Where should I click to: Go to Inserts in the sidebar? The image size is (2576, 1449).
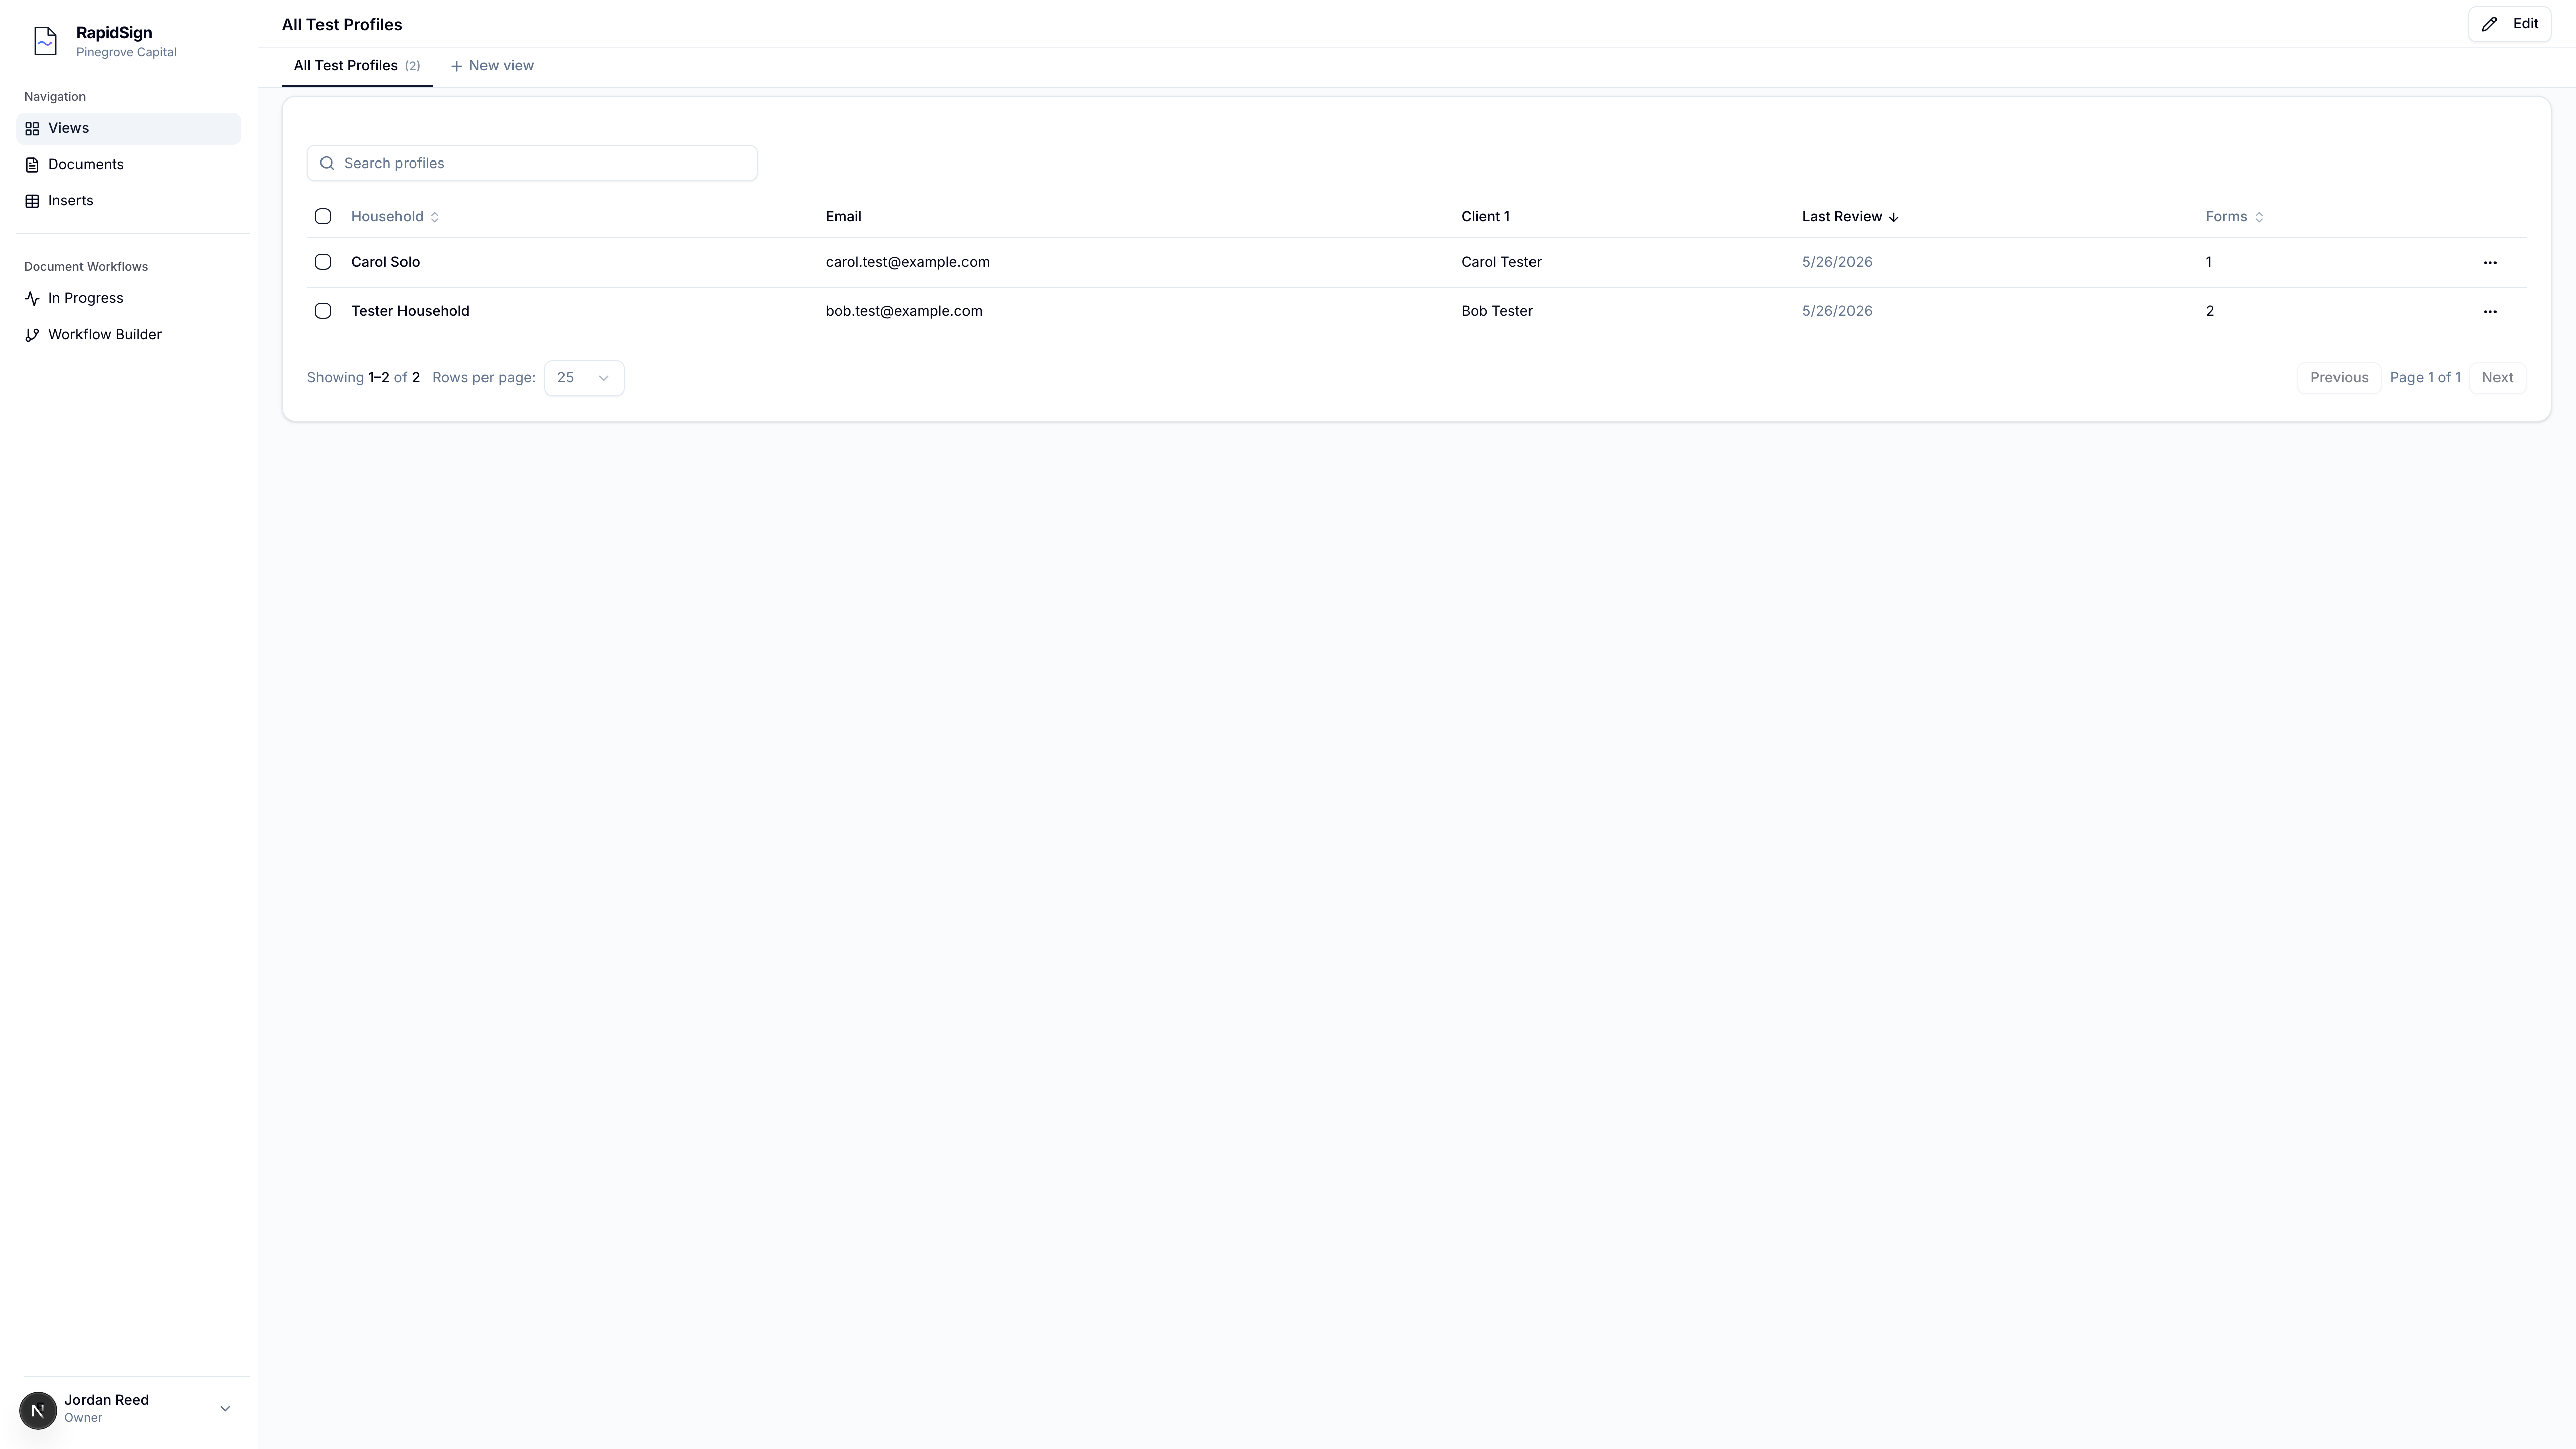[x=129, y=201]
